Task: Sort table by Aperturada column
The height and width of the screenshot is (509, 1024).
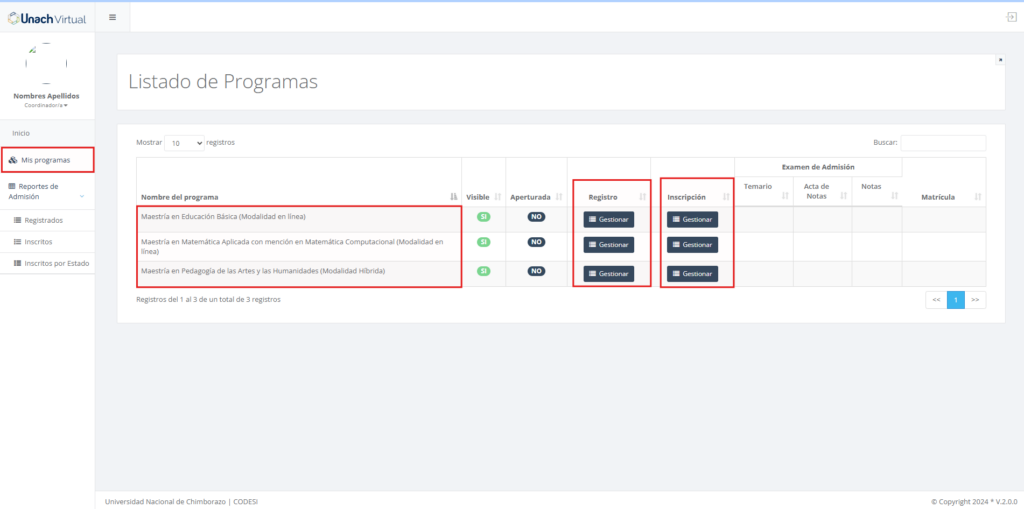Action: tap(558, 197)
